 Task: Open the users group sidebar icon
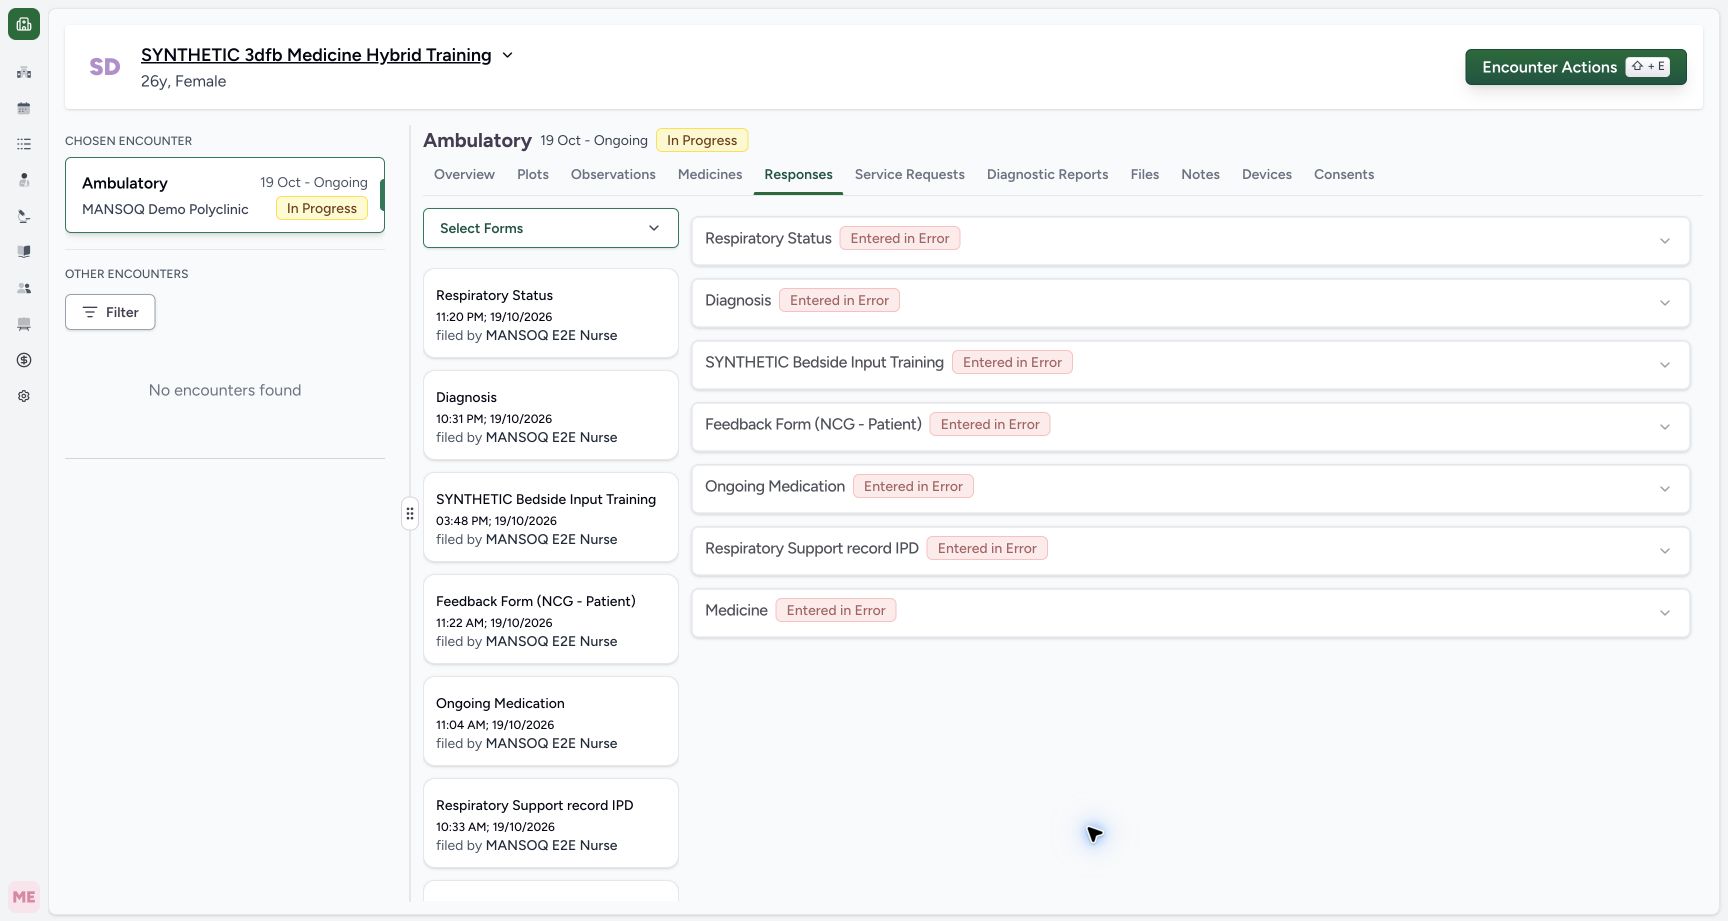(x=24, y=288)
